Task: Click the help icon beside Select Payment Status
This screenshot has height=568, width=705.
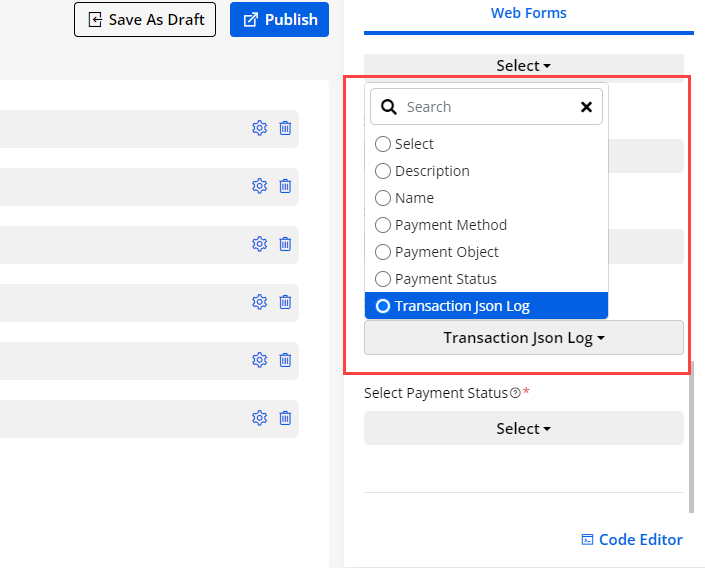Action: 515,393
